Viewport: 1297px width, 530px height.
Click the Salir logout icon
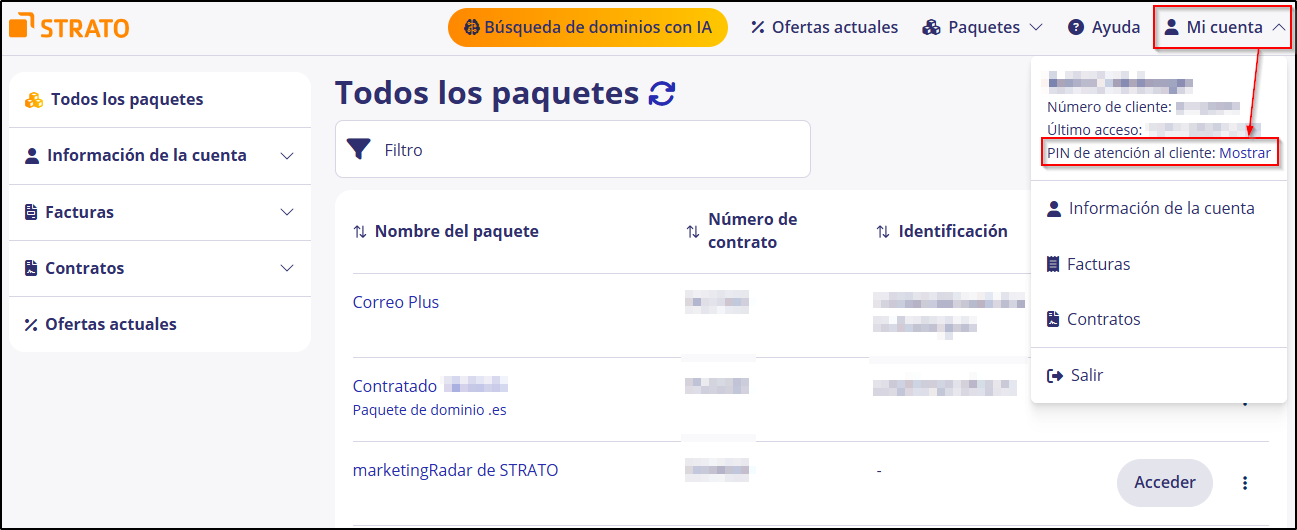pos(1054,376)
